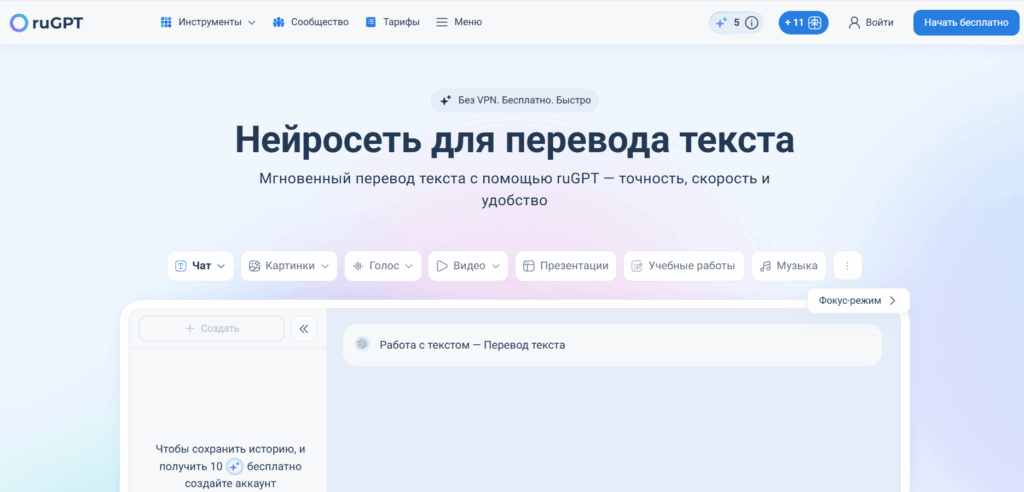1024x492 pixels.
Task: Open the Чат mode dropdown
Action: (200, 266)
